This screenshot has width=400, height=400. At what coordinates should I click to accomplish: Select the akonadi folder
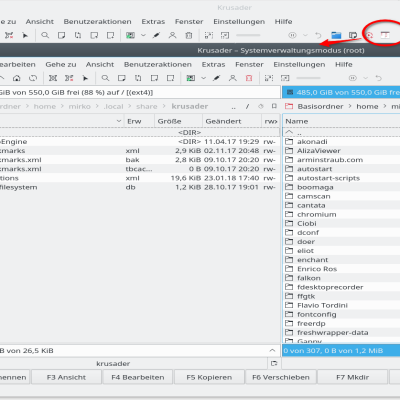pyautogui.click(x=341, y=142)
